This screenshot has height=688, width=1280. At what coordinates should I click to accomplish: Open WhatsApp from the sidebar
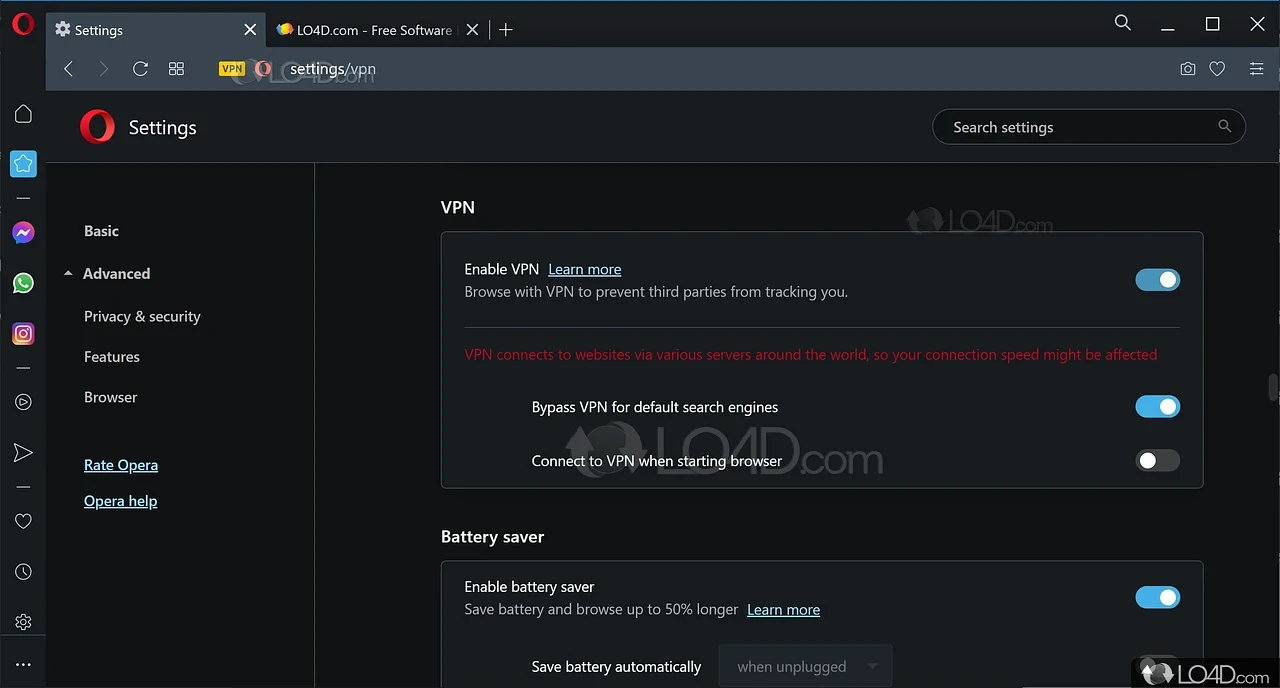[x=23, y=283]
